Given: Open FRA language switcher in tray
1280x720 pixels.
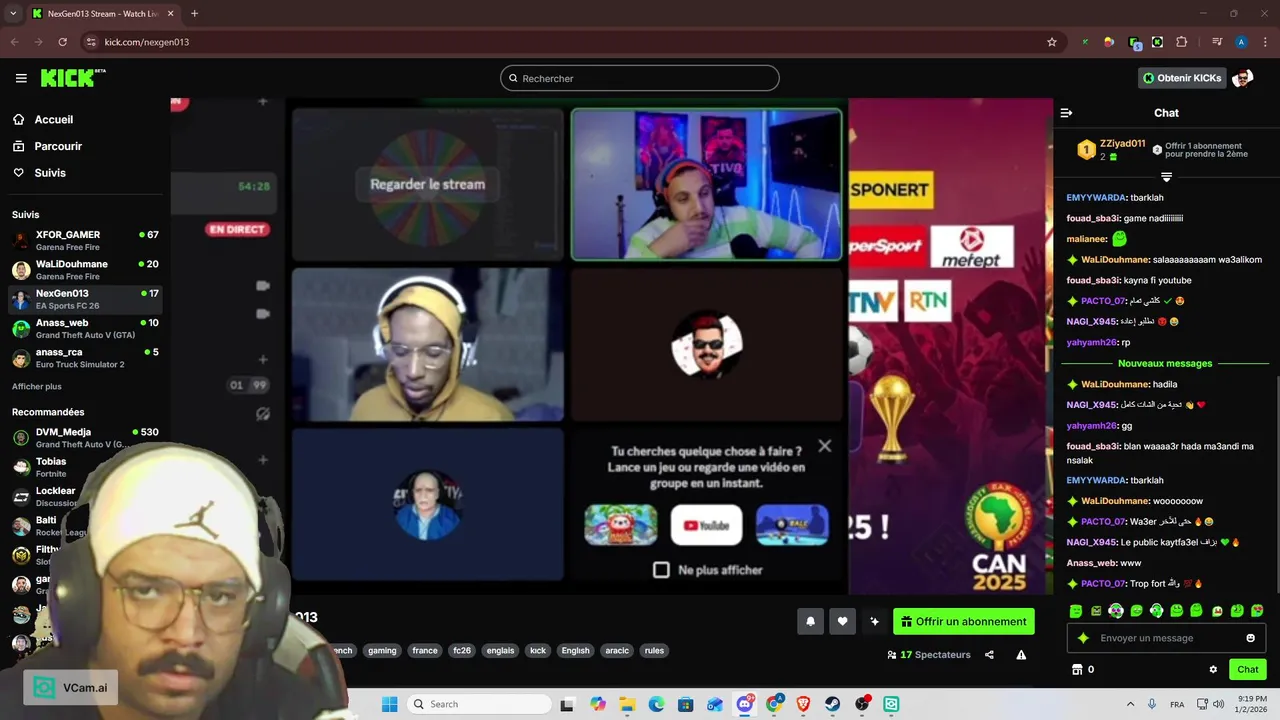Looking at the screenshot, I should point(1177,704).
